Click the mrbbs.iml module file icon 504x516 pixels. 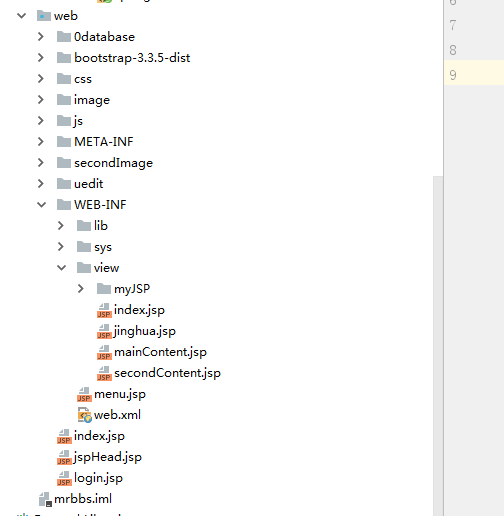[45, 499]
